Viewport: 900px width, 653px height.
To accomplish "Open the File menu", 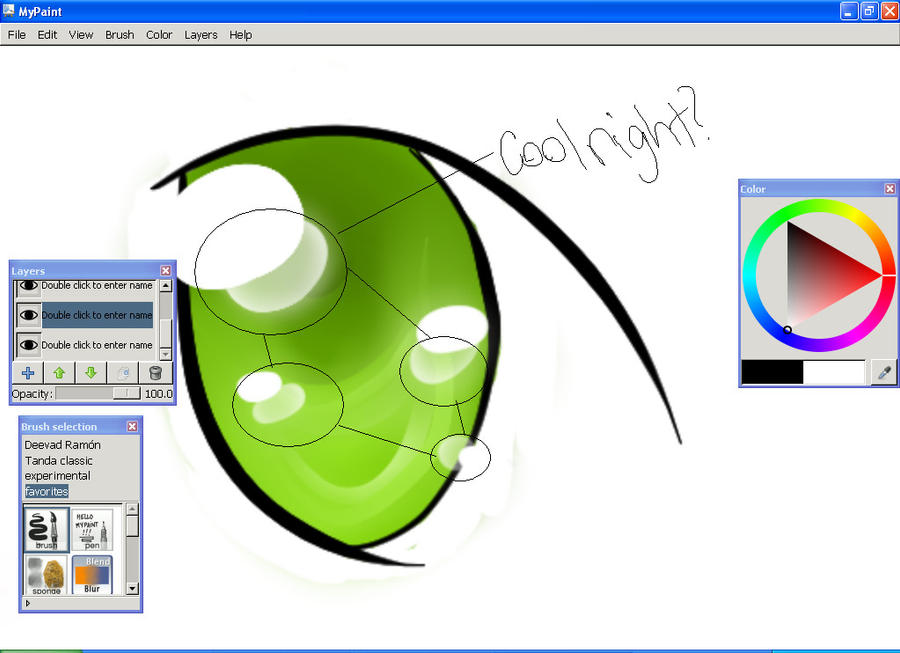I will 16,35.
